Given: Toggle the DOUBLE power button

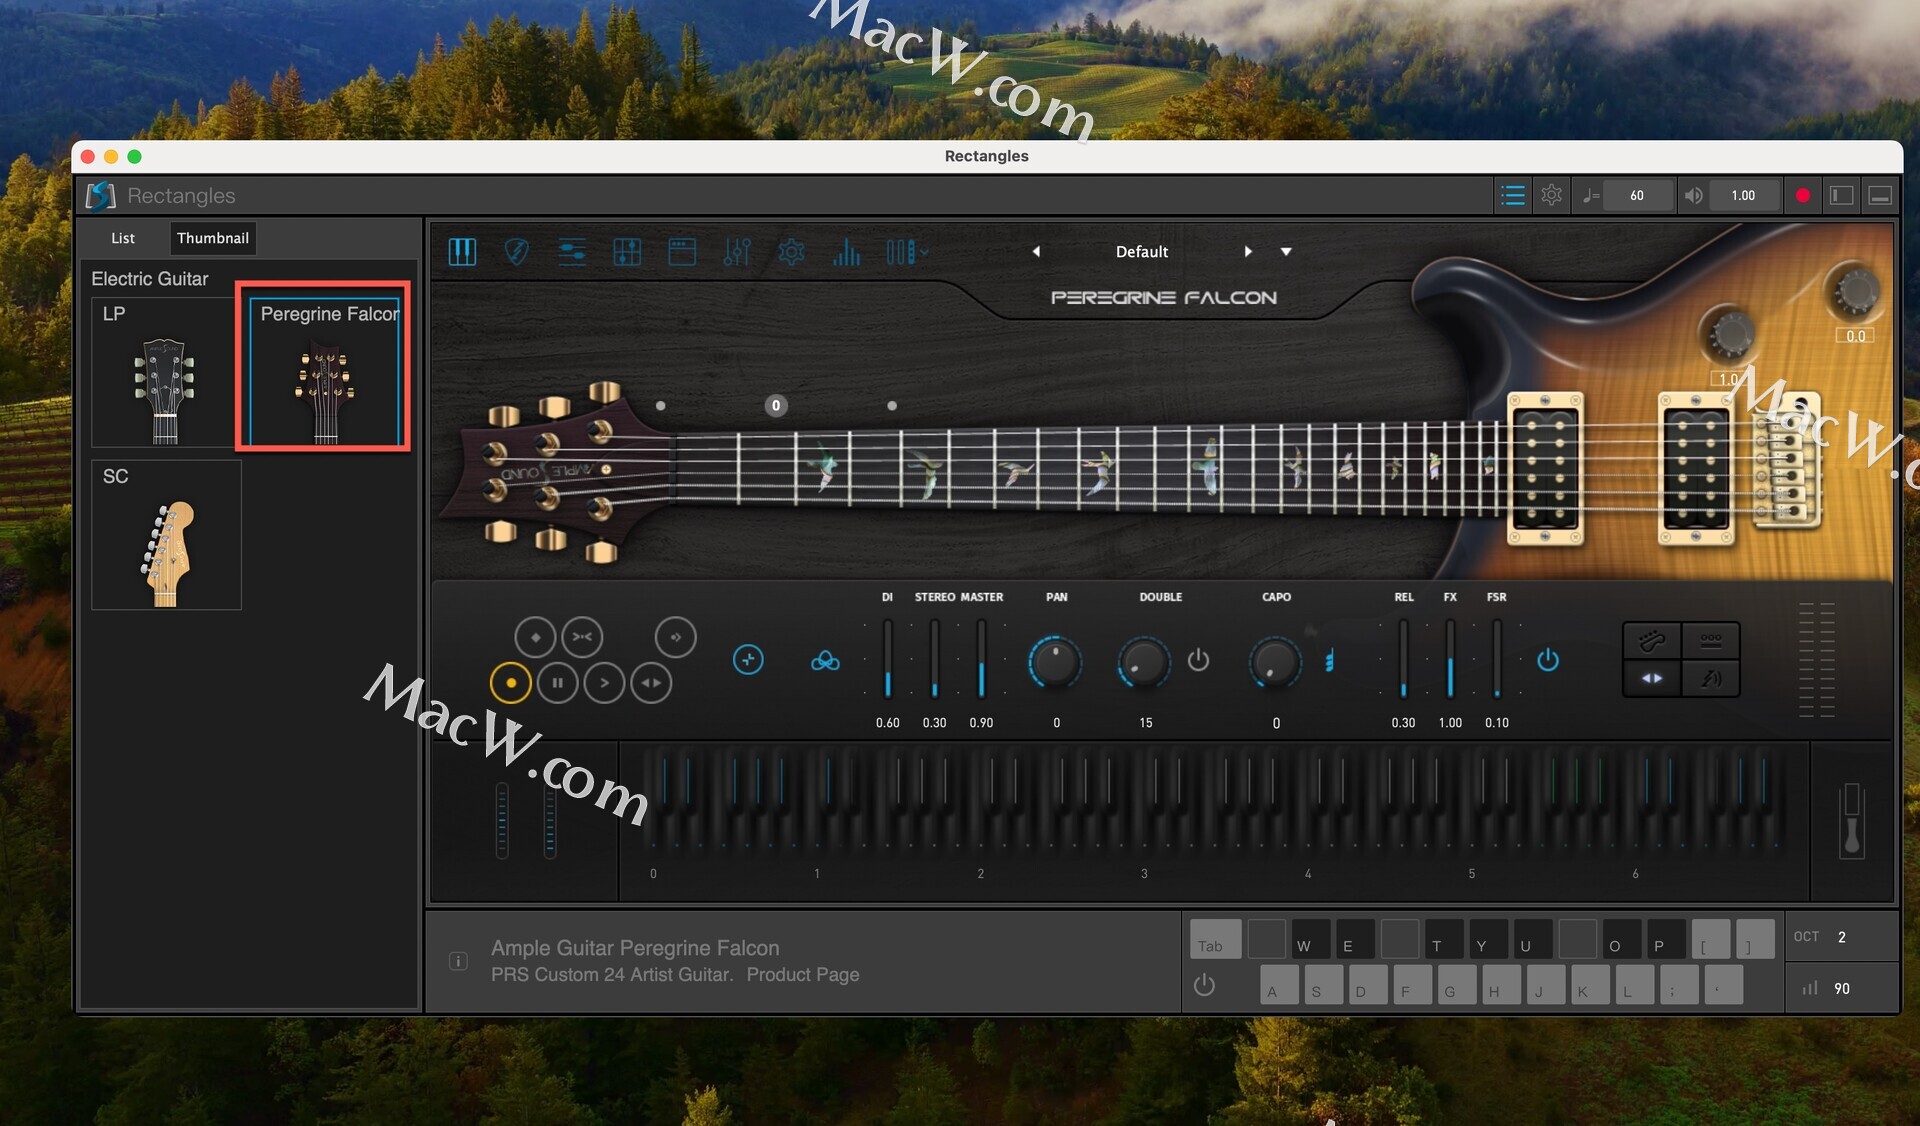Looking at the screenshot, I should 1198,660.
